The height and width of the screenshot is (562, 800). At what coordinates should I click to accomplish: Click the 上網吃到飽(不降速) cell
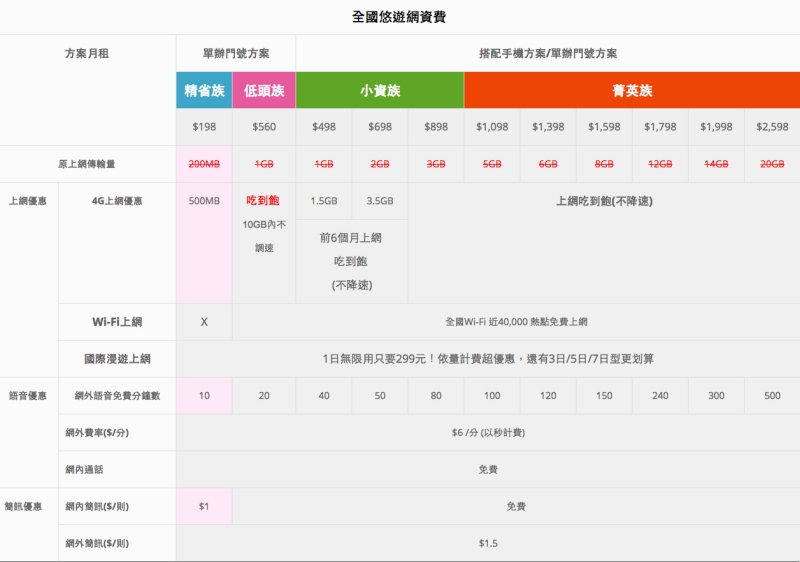(604, 201)
